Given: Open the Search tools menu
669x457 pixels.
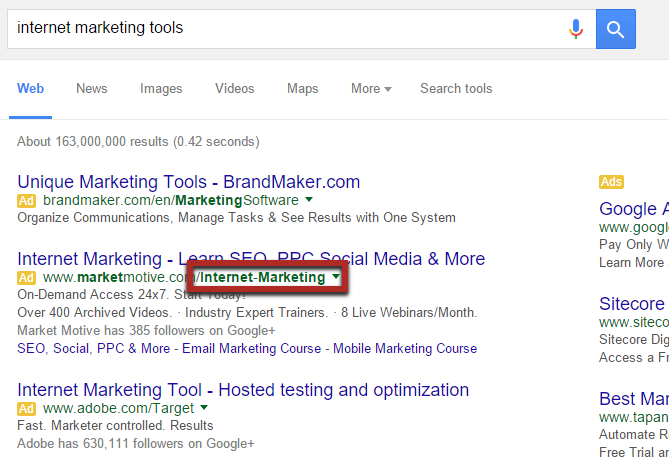Looking at the screenshot, I should [456, 89].
